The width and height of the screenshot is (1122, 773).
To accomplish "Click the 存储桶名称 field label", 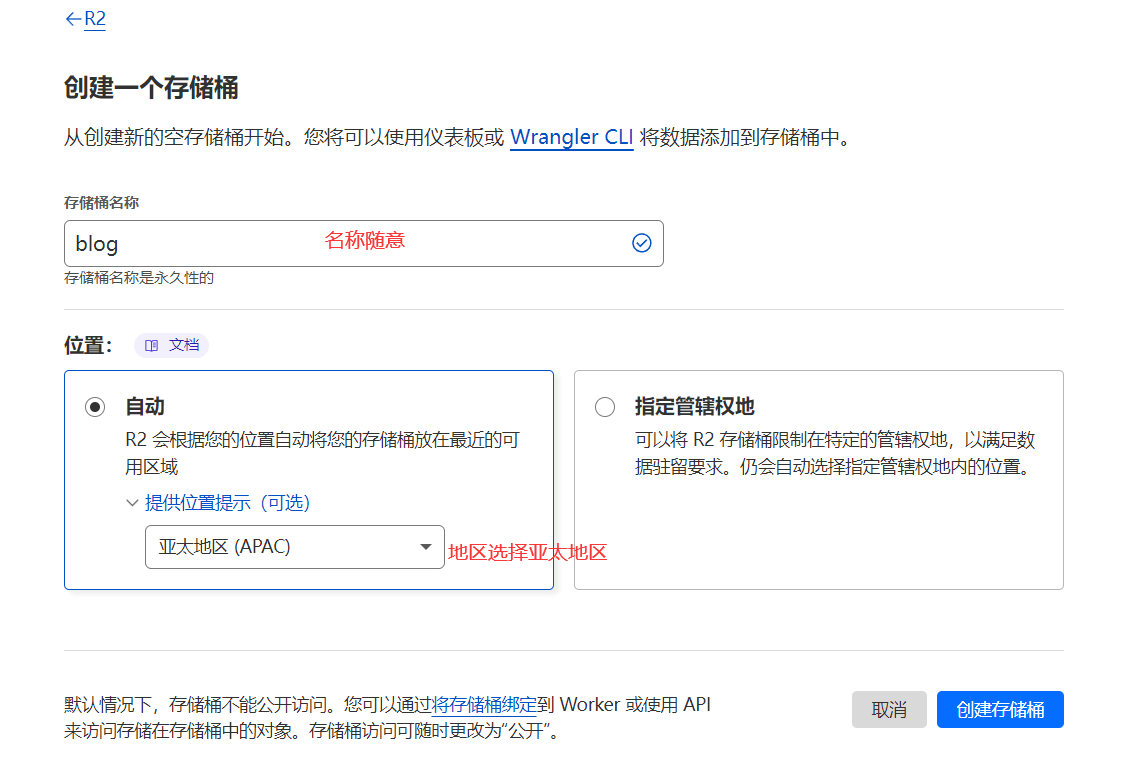I will click(x=101, y=203).
